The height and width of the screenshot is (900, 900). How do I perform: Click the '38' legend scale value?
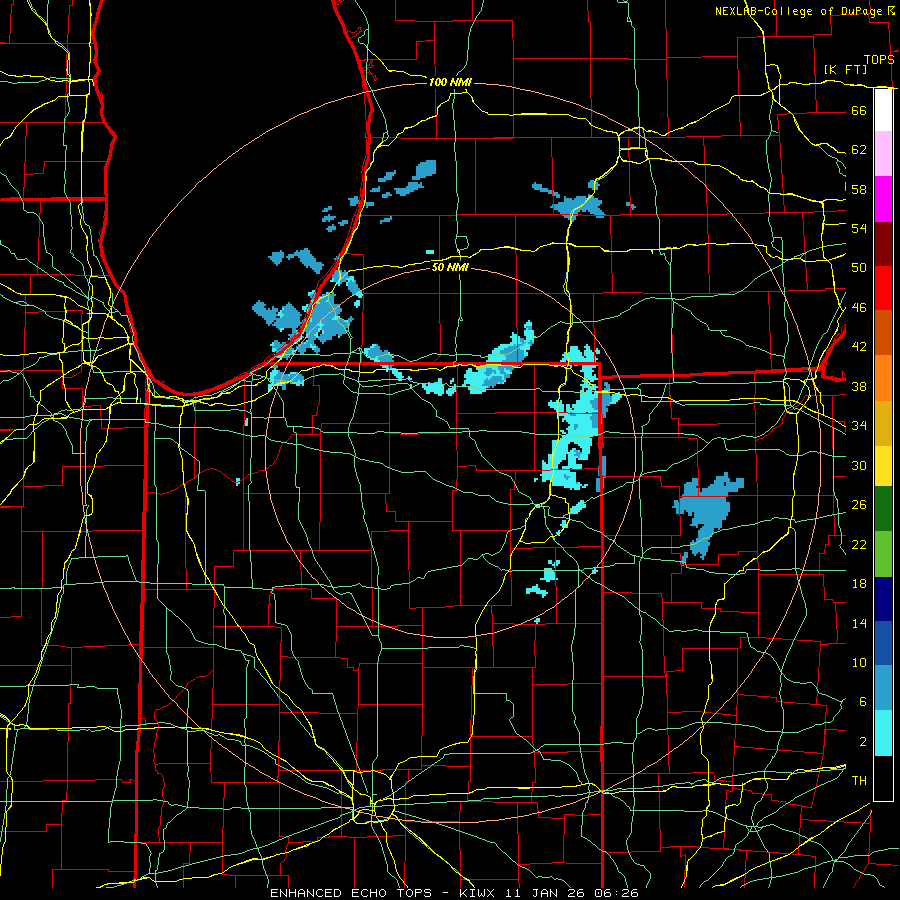pos(859,387)
